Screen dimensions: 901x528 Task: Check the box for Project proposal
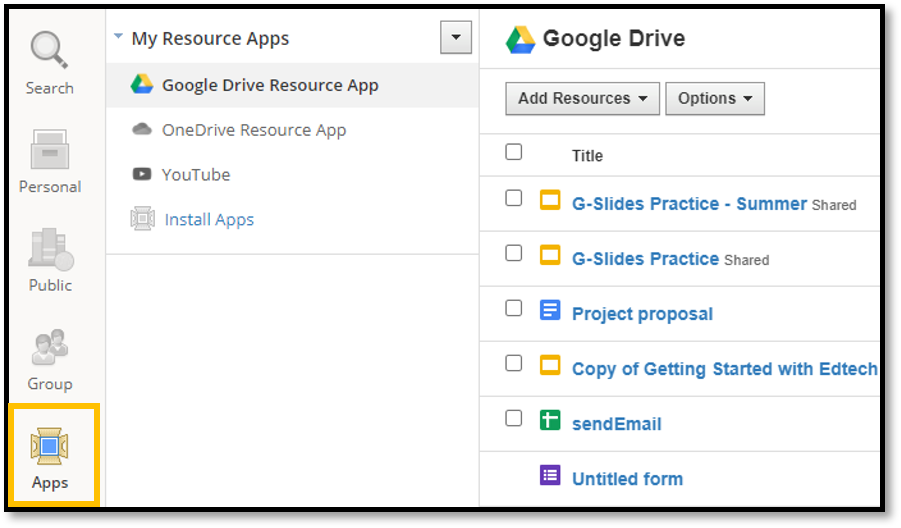[x=514, y=308]
